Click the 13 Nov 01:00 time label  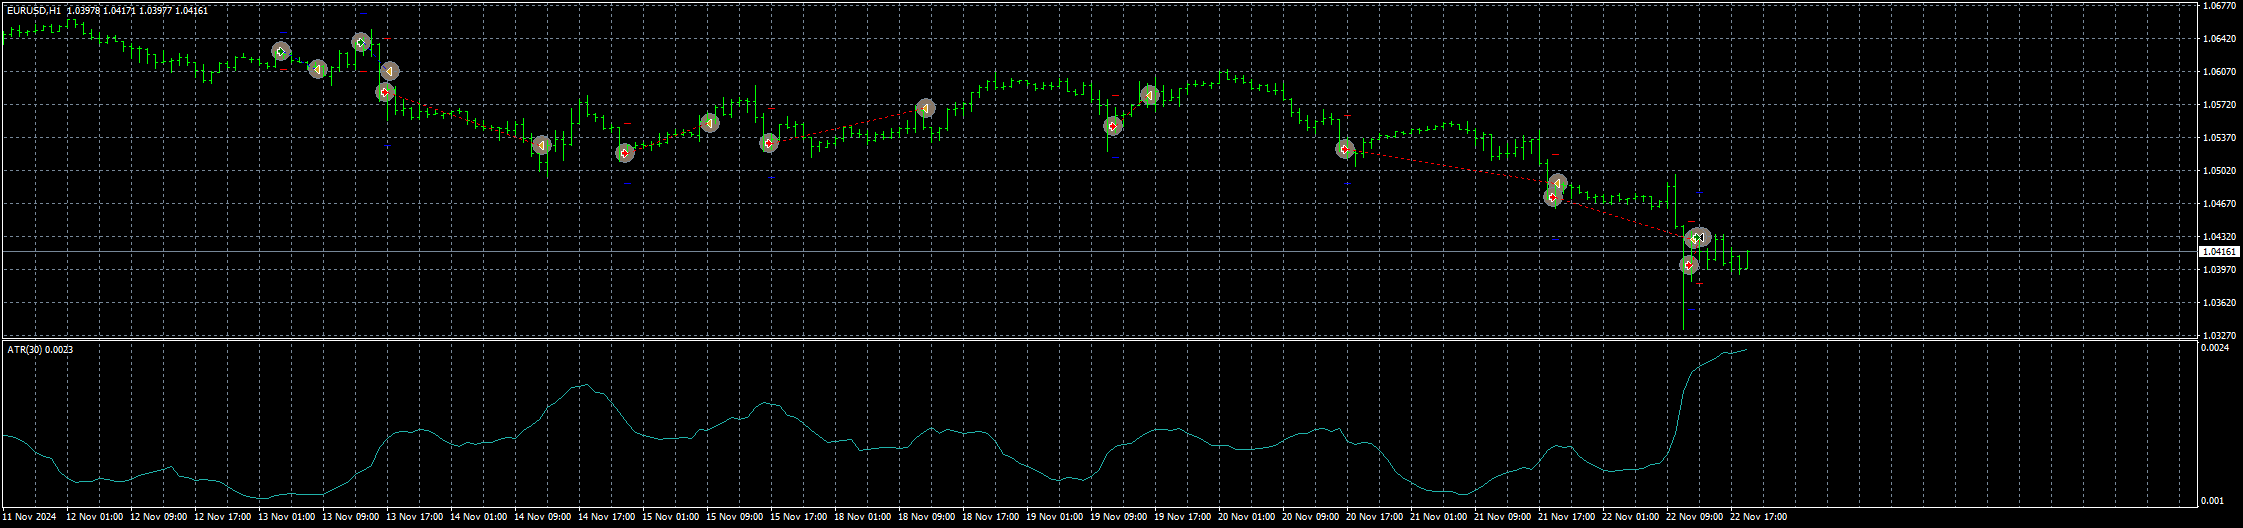pyautogui.click(x=286, y=517)
